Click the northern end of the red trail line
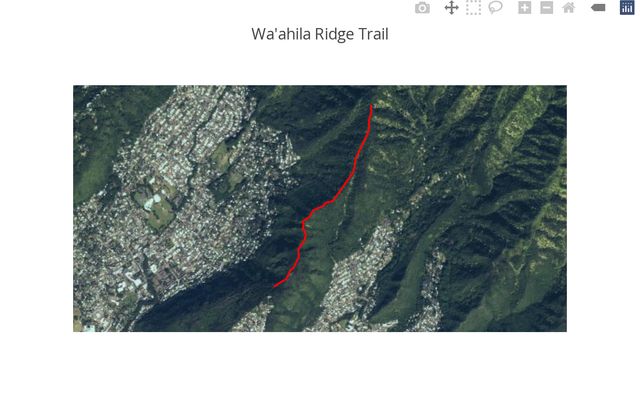This screenshot has width=640, height=400. point(371,106)
